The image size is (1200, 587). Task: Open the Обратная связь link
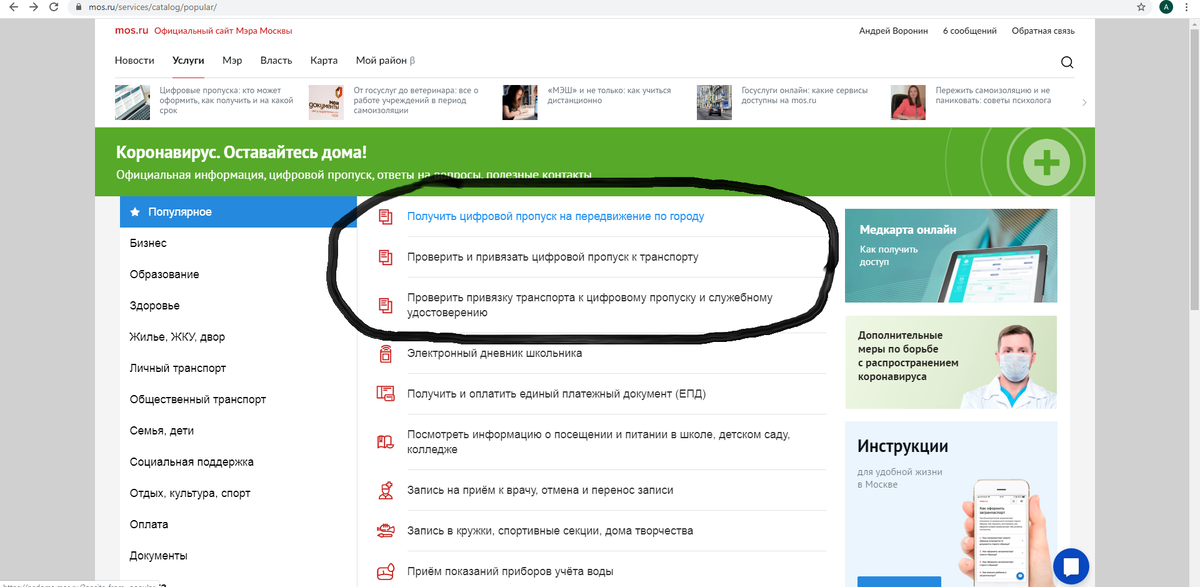pyautogui.click(x=1044, y=31)
